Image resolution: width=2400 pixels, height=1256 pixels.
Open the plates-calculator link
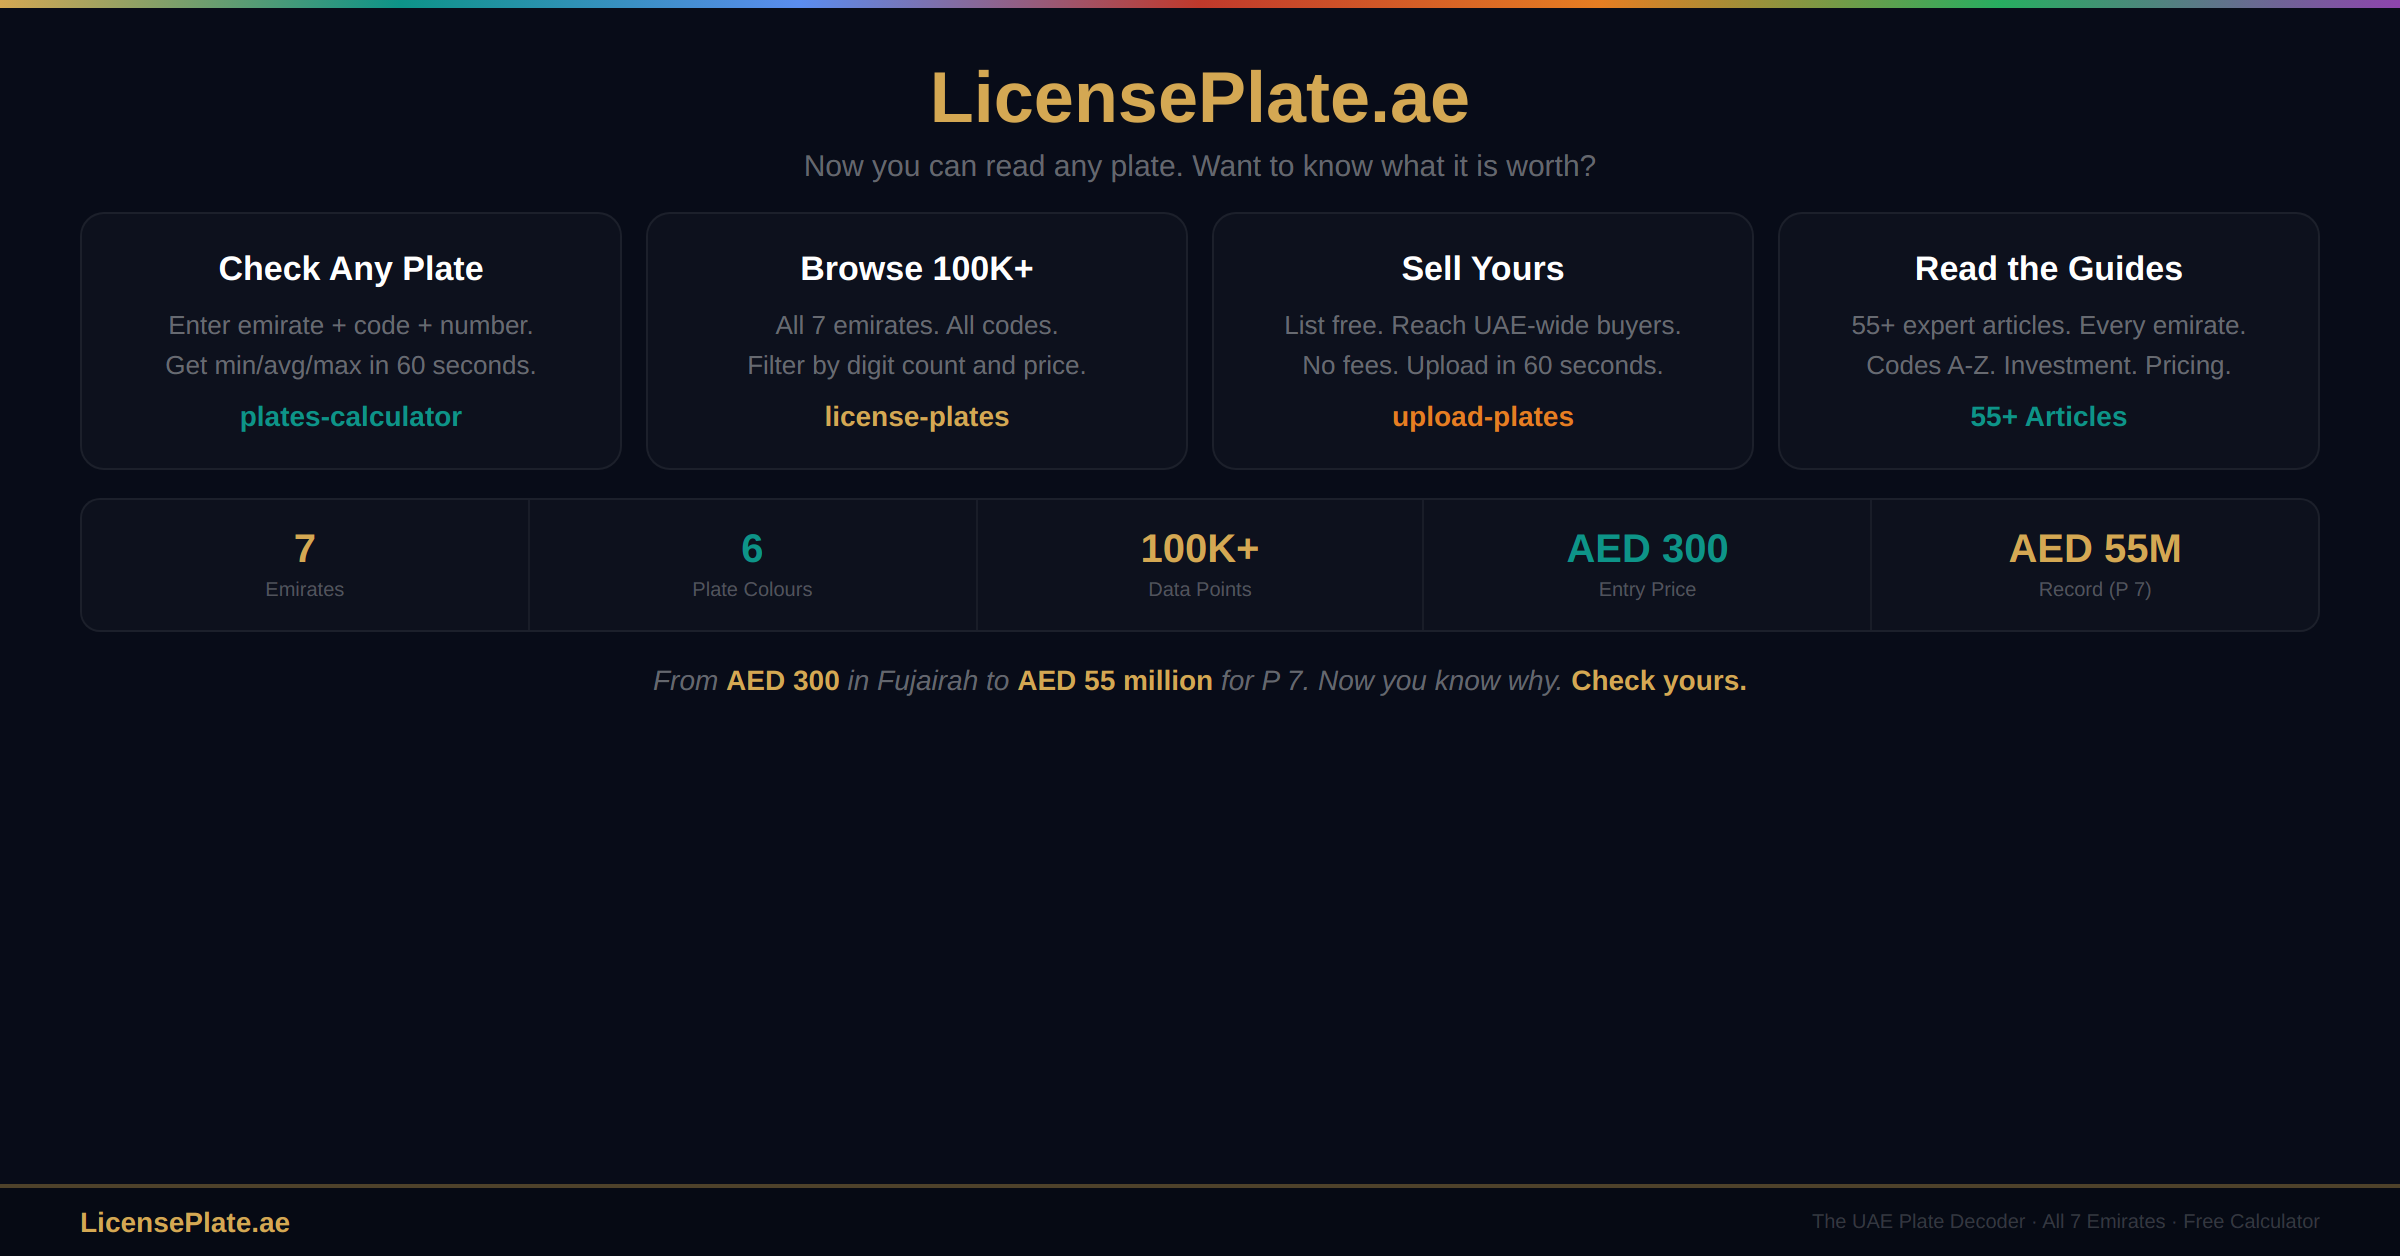coord(350,417)
